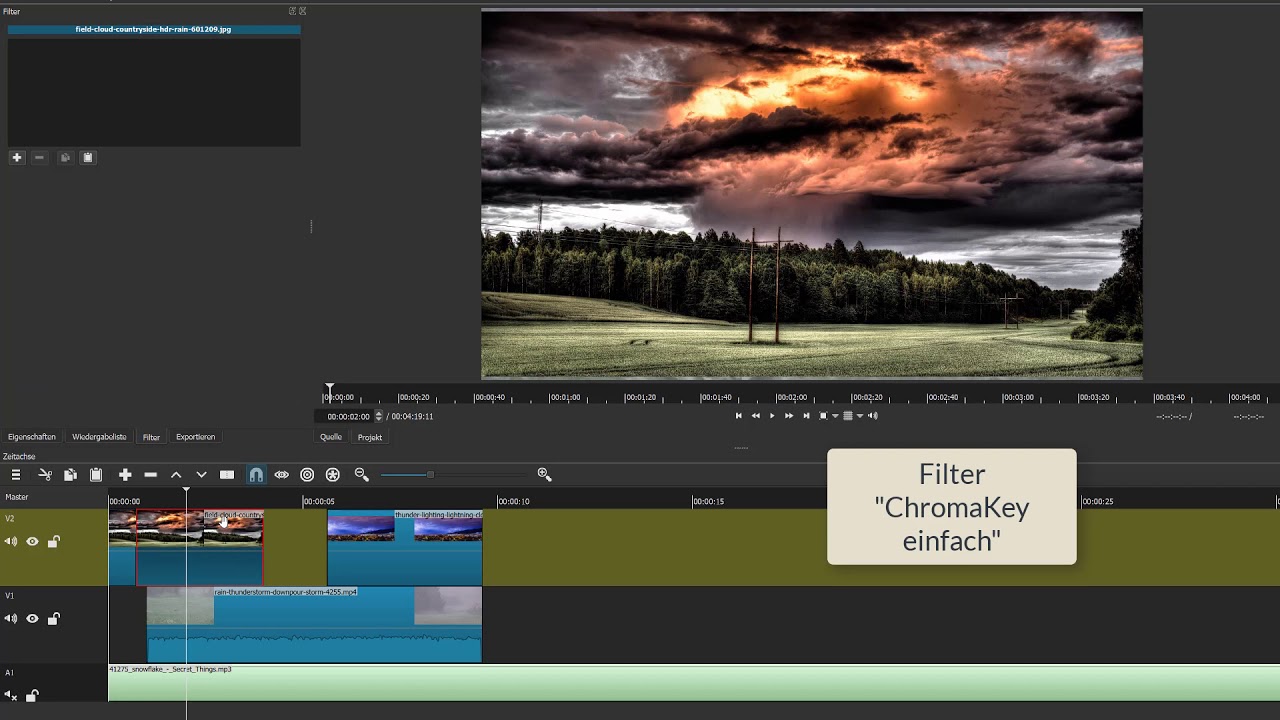Screen dimensions: 1280x720
Task: Select the snowflake Secret_Things.mp3 audio clip
Action: point(694,682)
